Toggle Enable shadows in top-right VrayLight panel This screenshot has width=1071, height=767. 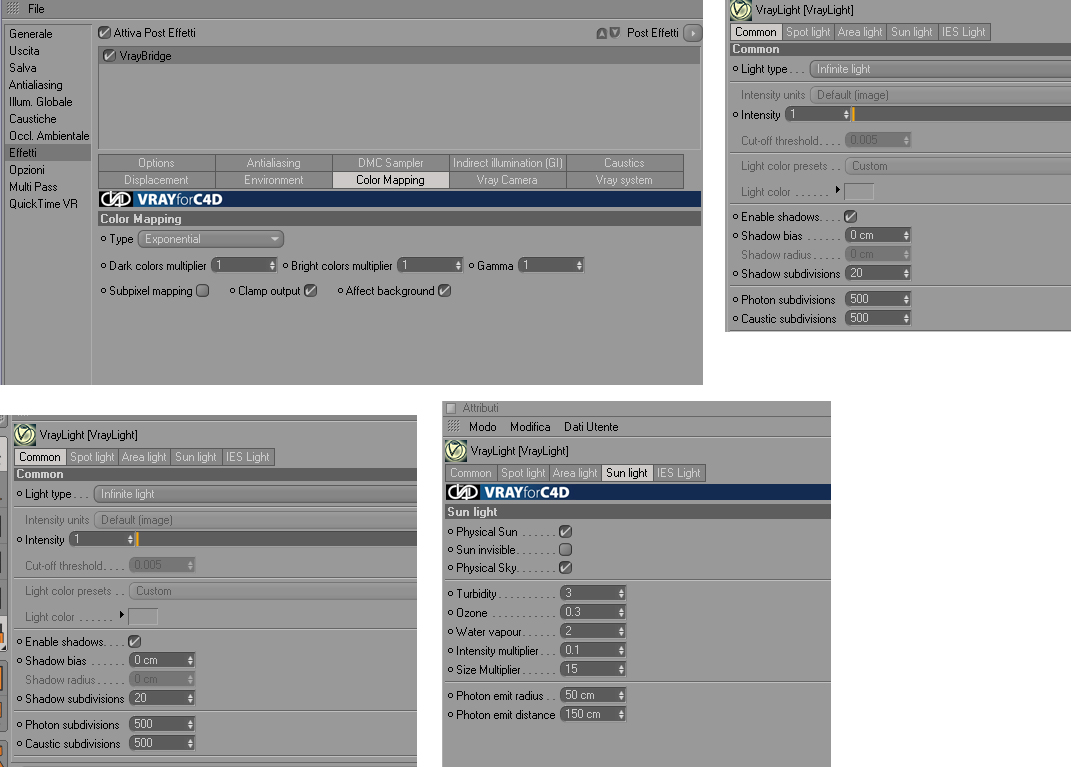pos(850,217)
